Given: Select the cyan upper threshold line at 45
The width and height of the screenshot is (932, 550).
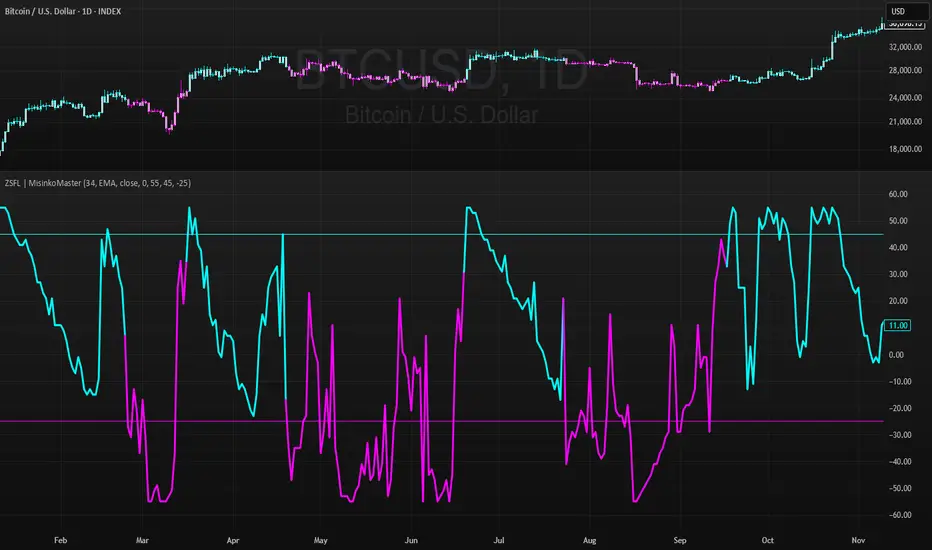Looking at the screenshot, I should coord(442,234).
